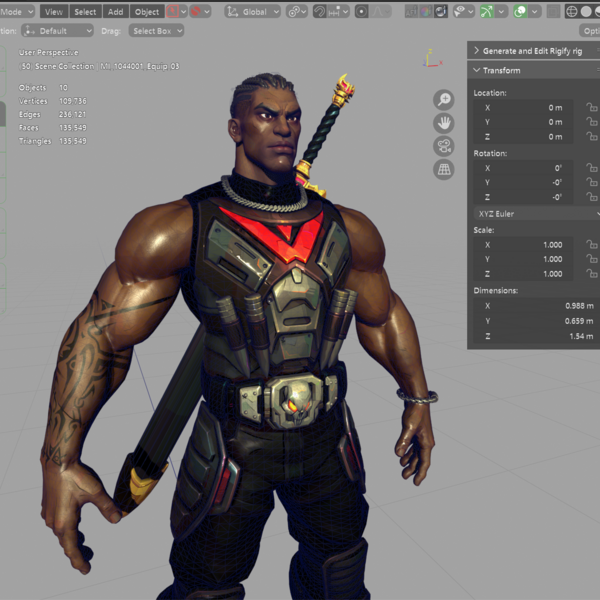Switch to wireframe viewport shading
The image size is (600, 600).
(x=571, y=12)
